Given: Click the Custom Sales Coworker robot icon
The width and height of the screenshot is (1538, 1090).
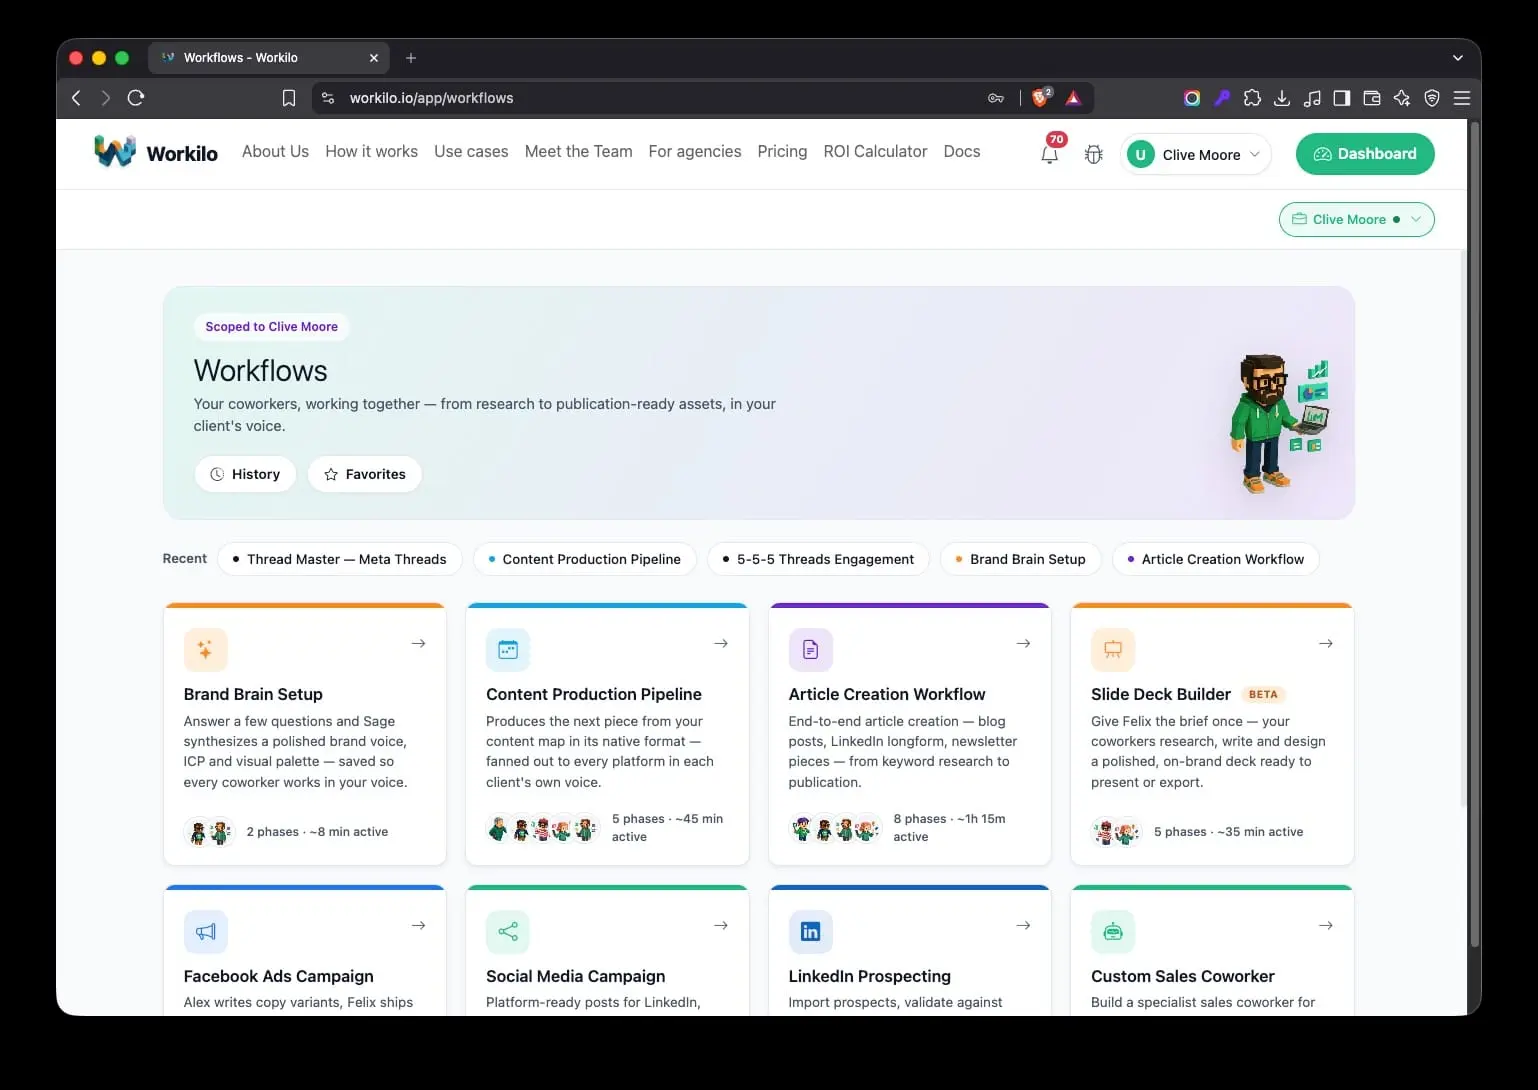Looking at the screenshot, I should click(x=1113, y=932).
